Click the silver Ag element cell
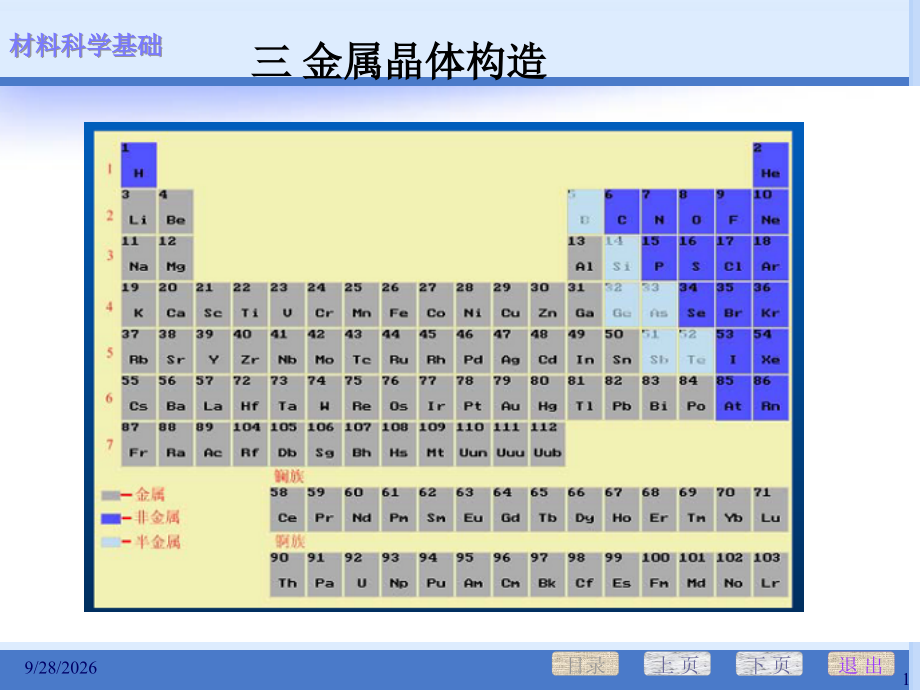Image resolution: width=920 pixels, height=690 pixels. pos(510,351)
